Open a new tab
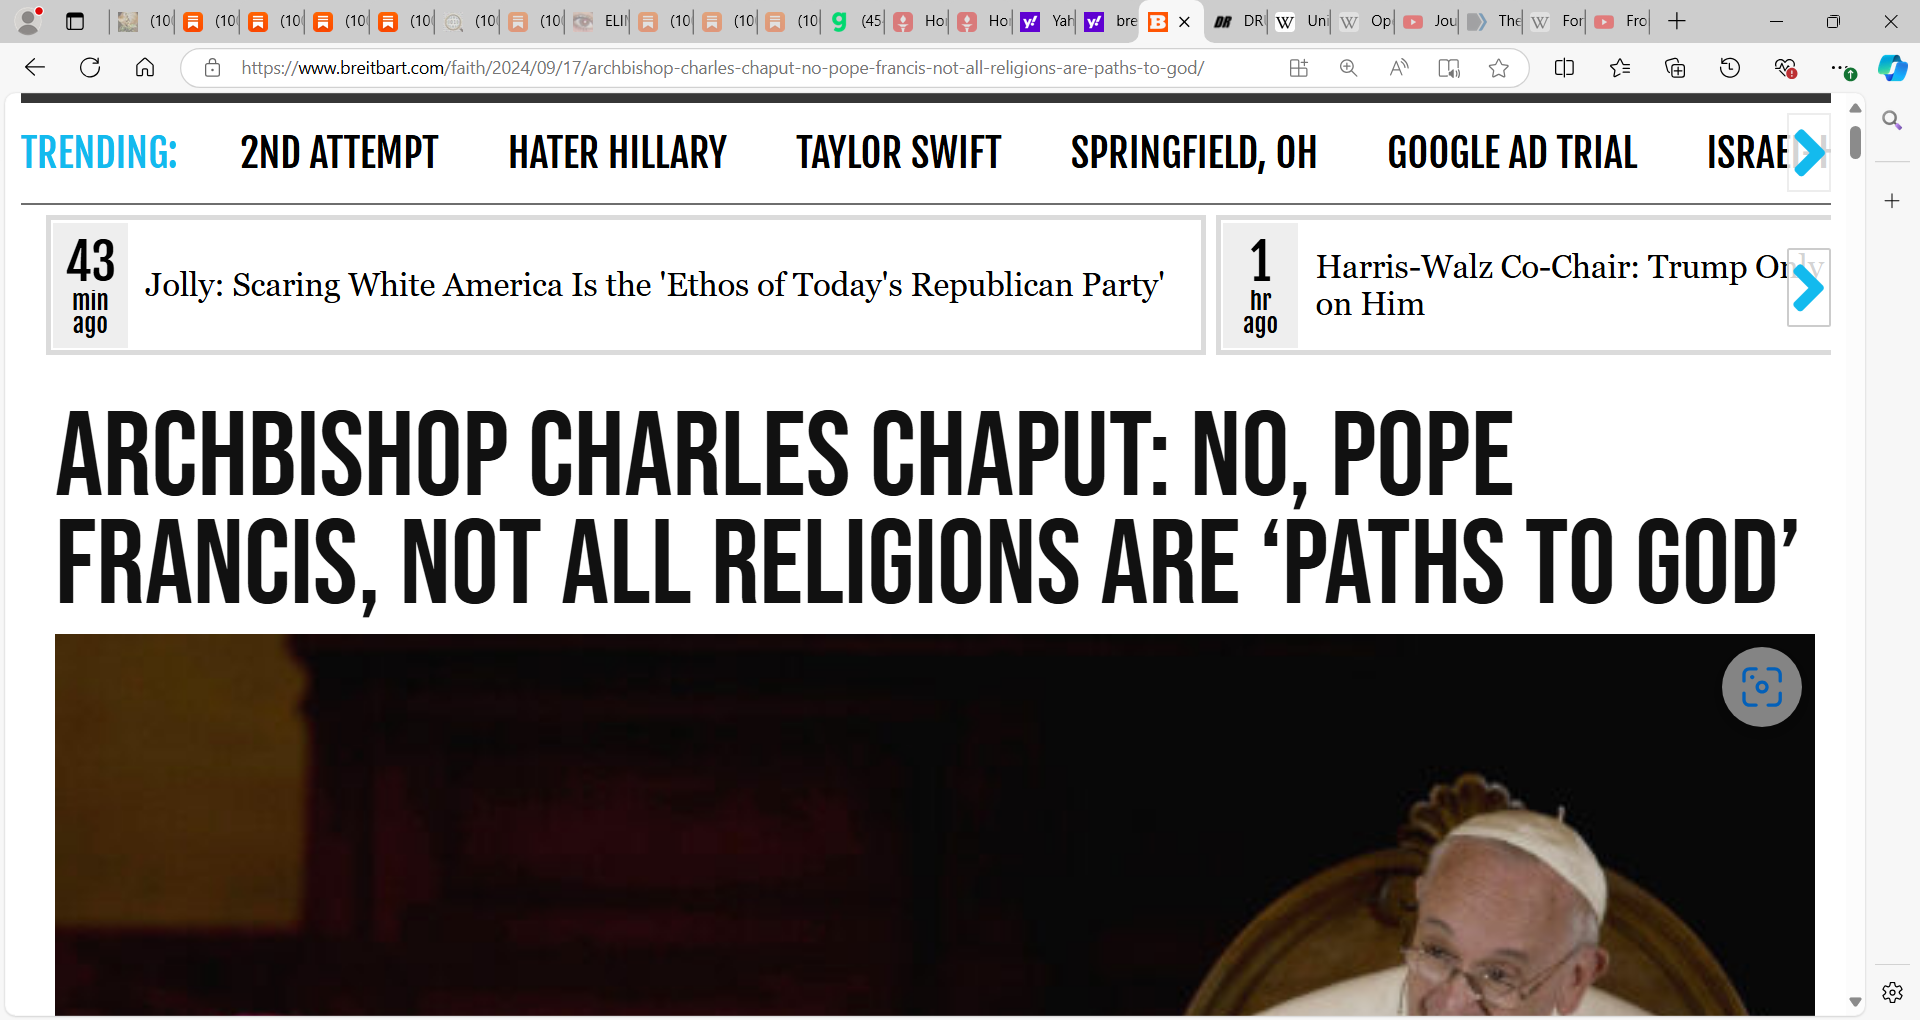This screenshot has height=1020, width=1920. [x=1677, y=21]
